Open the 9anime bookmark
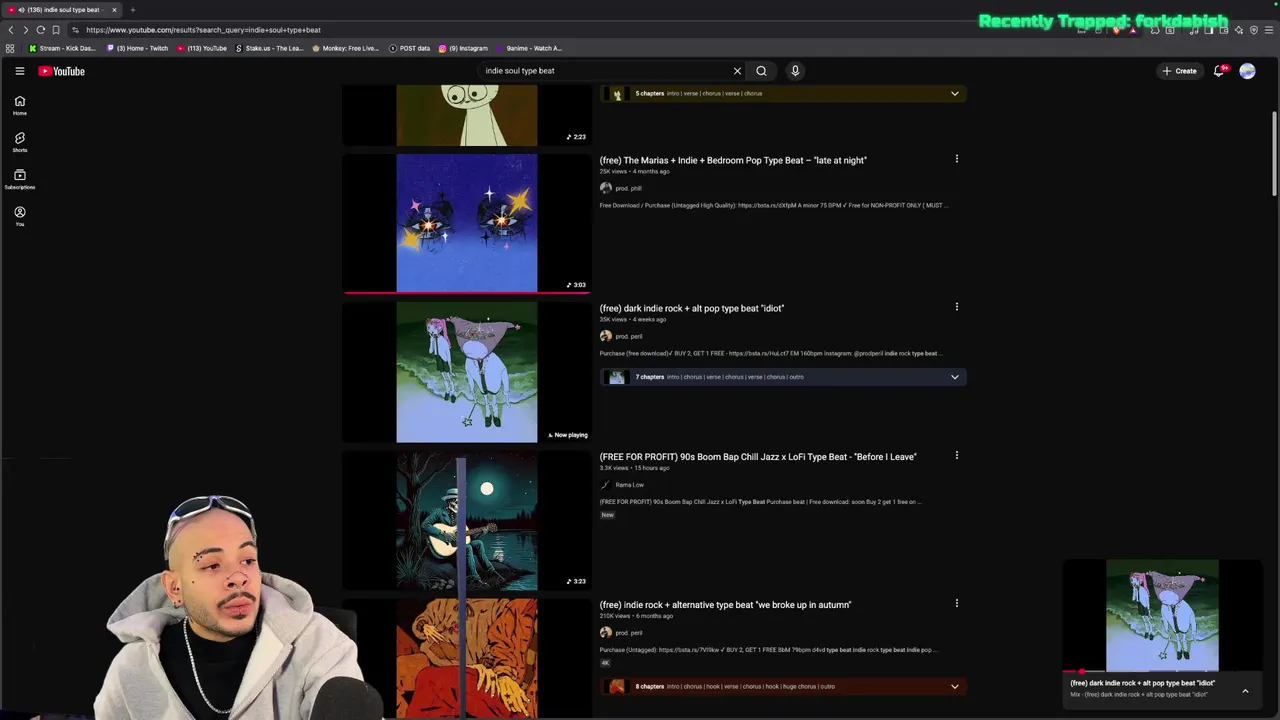Image resolution: width=1280 pixels, height=720 pixels. point(529,48)
